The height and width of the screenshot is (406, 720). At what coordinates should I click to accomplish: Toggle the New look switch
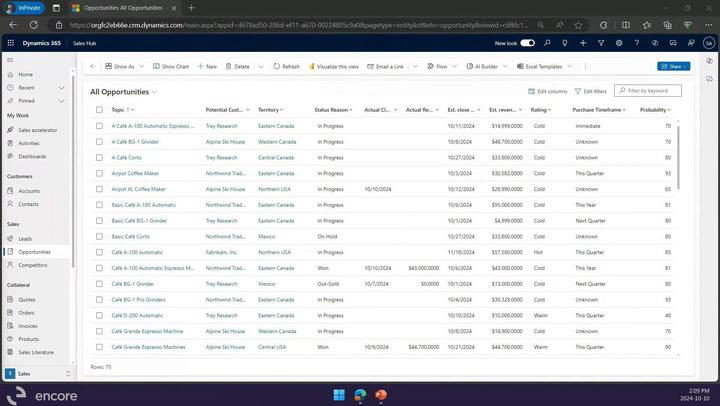tap(527, 43)
